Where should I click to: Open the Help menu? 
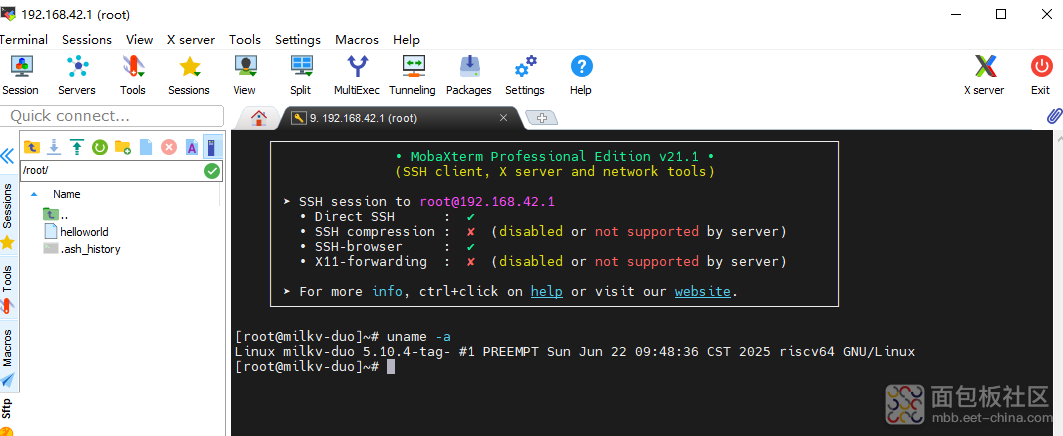[x=406, y=39]
